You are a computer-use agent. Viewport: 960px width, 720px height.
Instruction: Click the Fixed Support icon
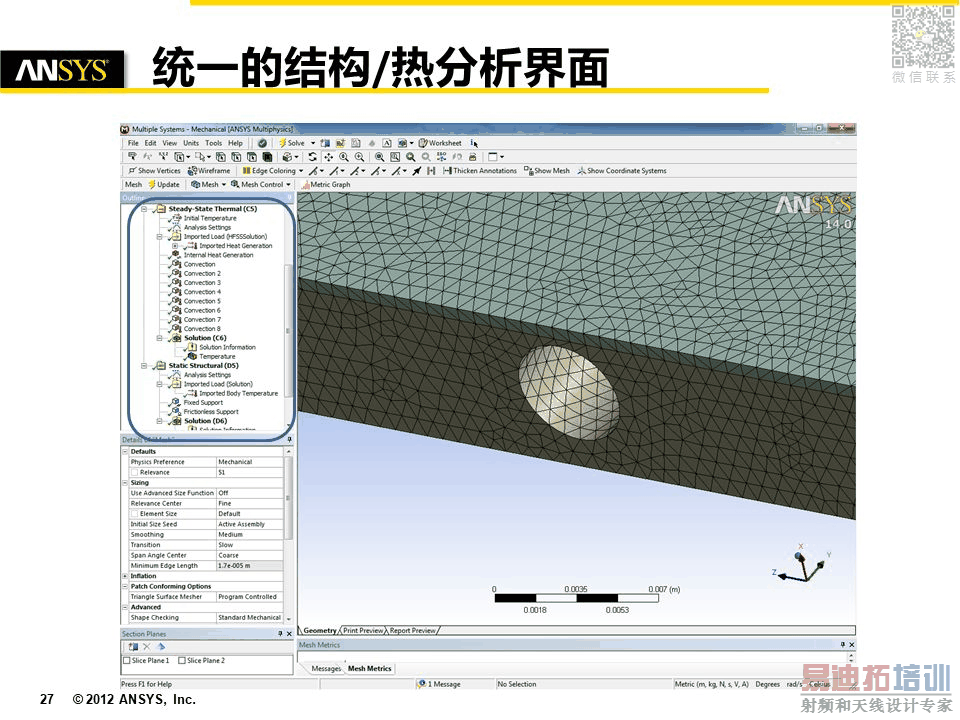[x=176, y=402]
